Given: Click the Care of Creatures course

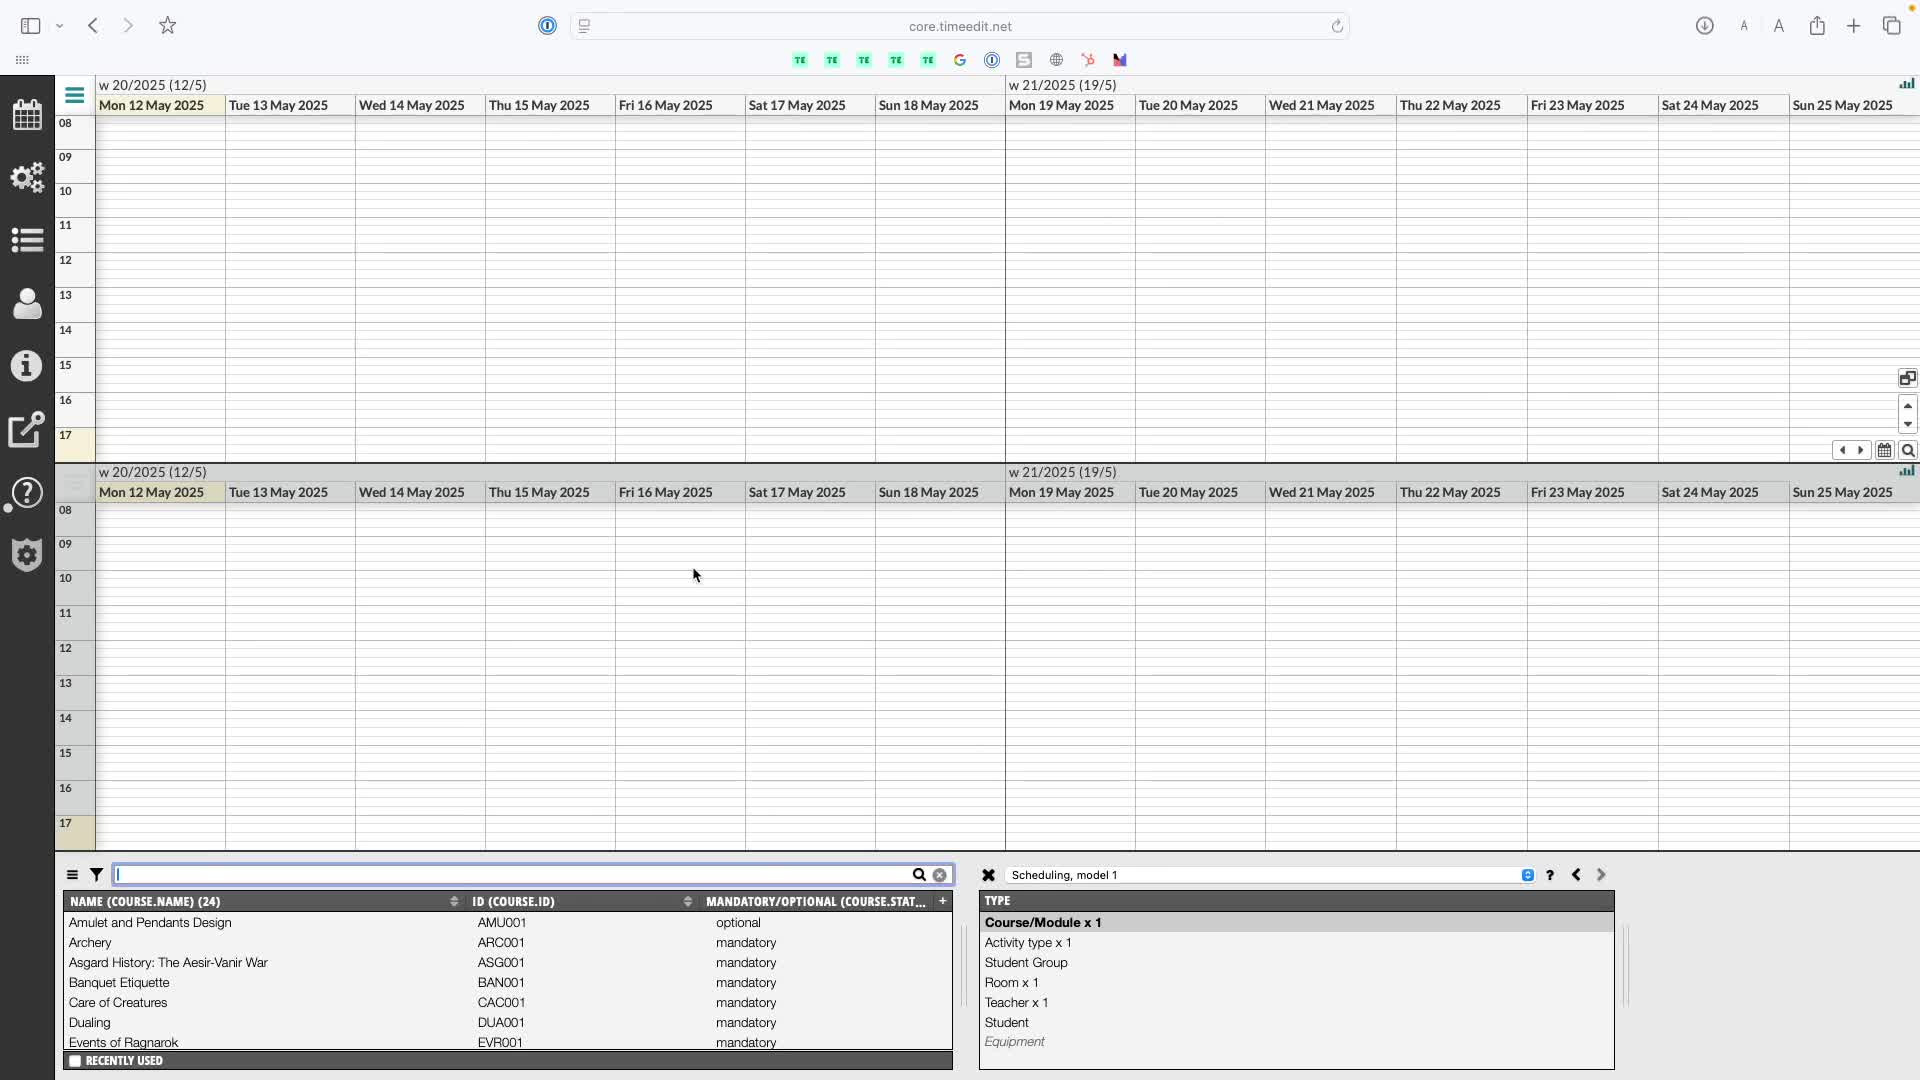Looking at the screenshot, I should click(118, 1003).
